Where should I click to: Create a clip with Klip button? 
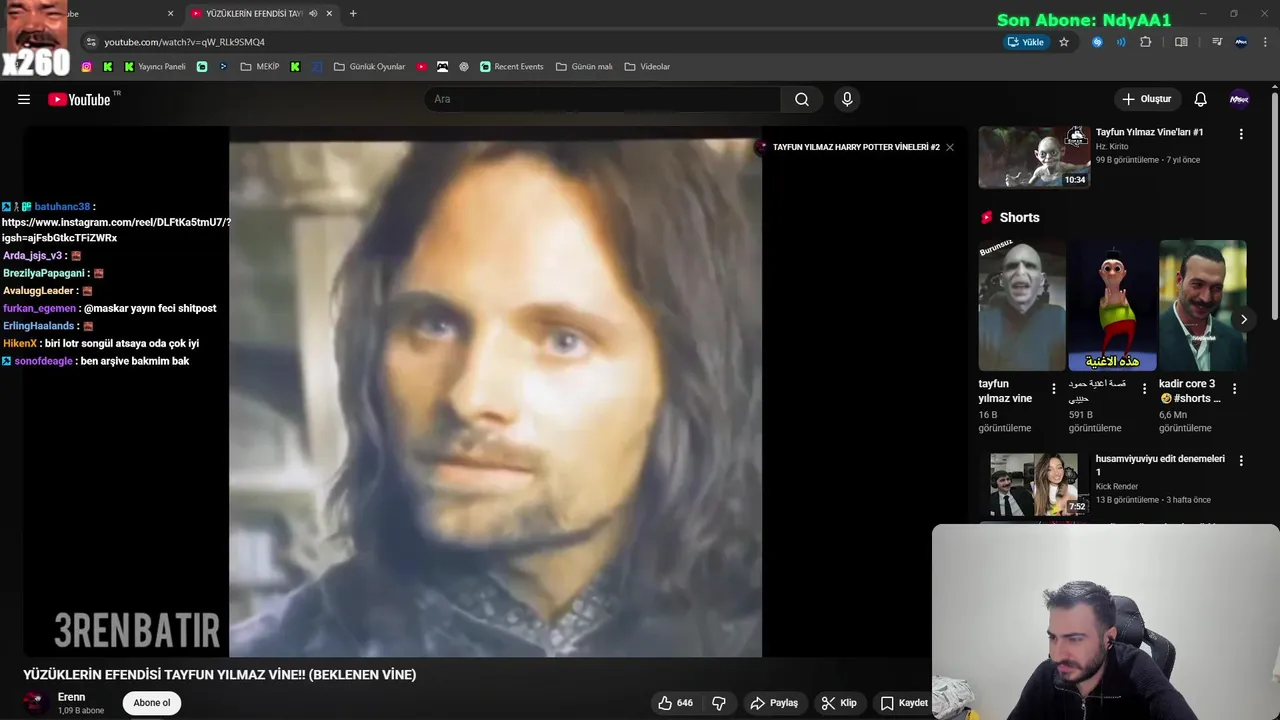(839, 703)
